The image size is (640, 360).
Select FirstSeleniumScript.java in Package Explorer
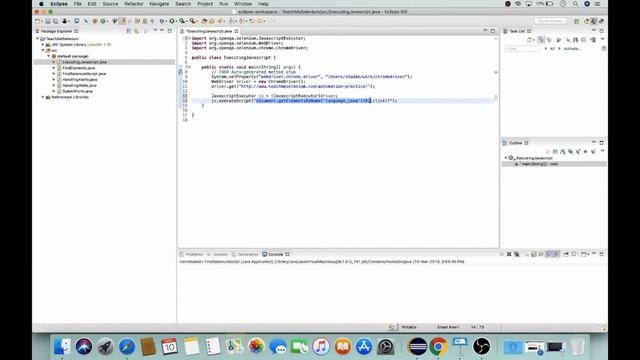click(84, 74)
